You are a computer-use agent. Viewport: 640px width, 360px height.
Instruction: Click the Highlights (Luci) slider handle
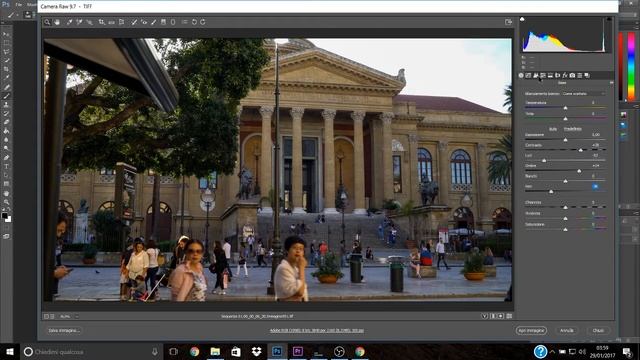tap(544, 160)
